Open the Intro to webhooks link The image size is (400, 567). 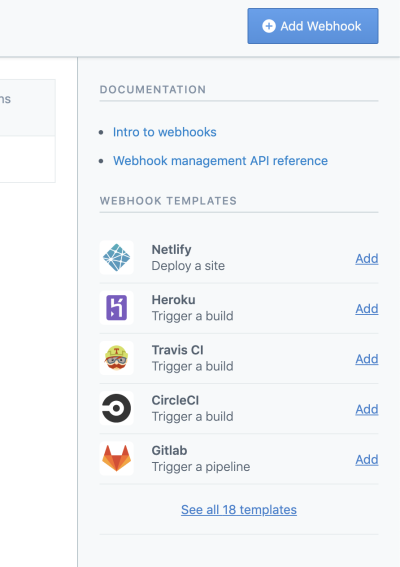[x=165, y=132]
